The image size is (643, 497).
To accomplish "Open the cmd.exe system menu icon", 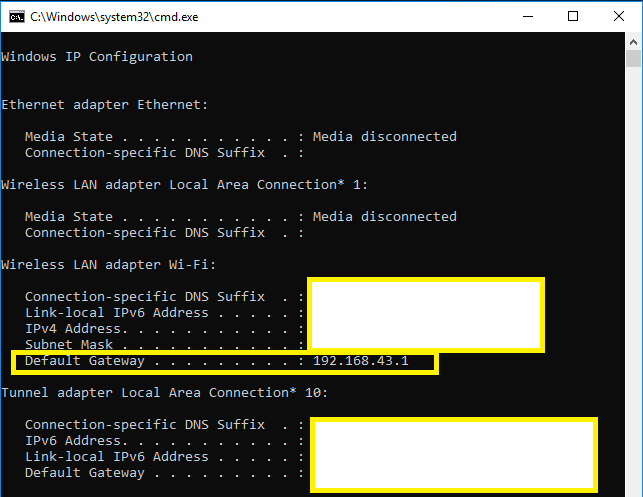I will (x=14, y=16).
